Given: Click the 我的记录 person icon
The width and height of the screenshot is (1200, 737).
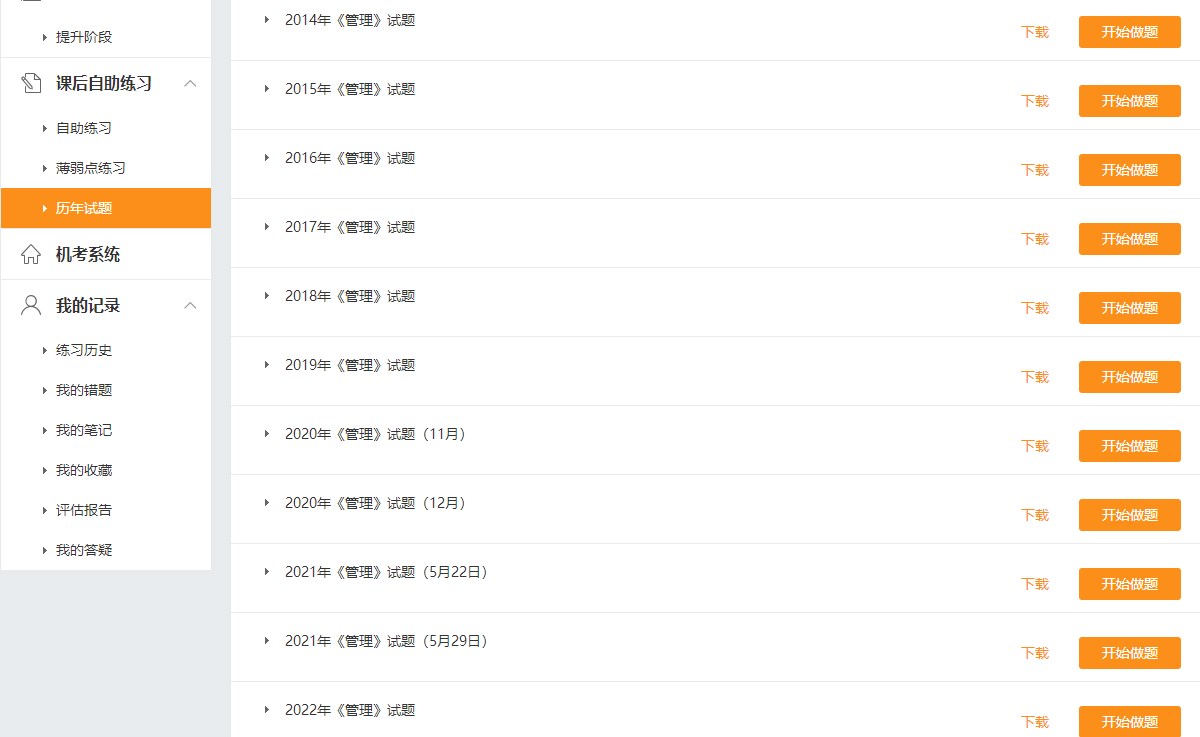Looking at the screenshot, I should click(31, 305).
